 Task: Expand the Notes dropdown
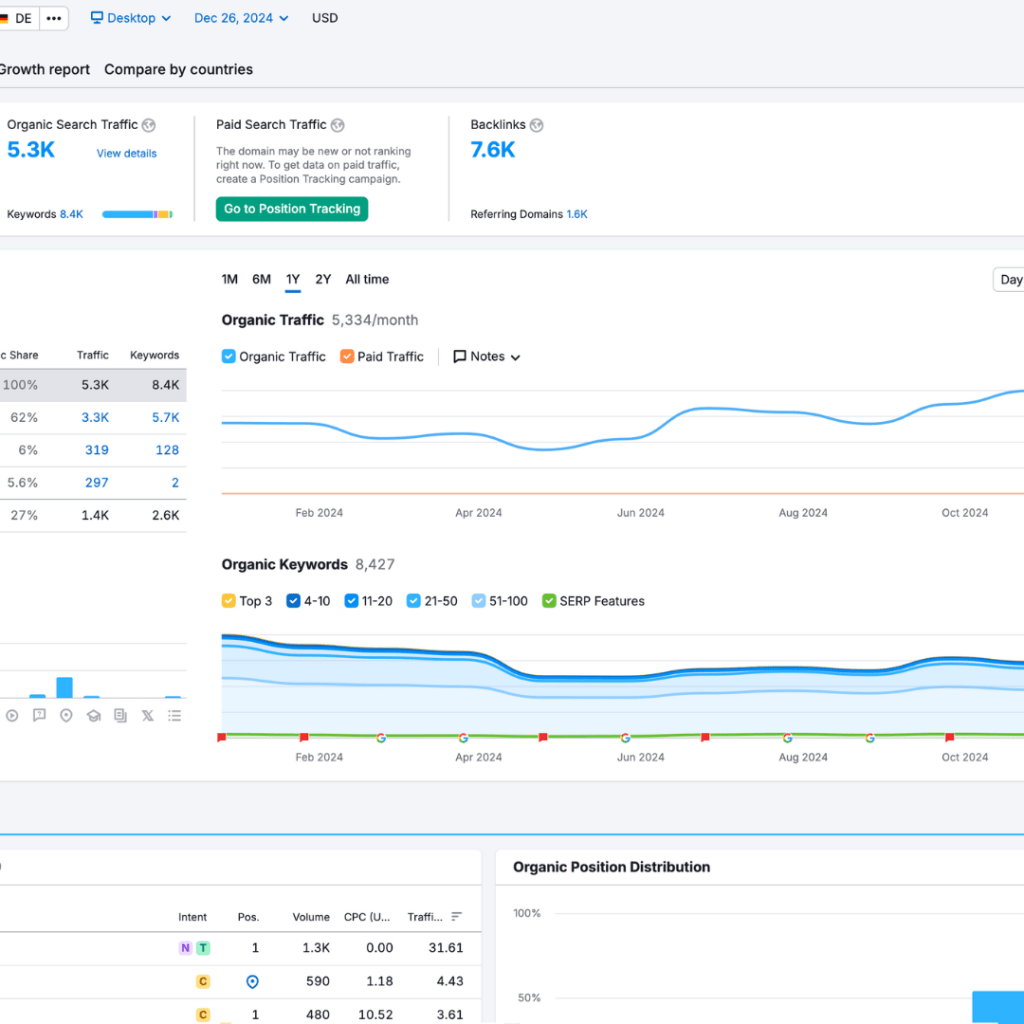pyautogui.click(x=487, y=357)
